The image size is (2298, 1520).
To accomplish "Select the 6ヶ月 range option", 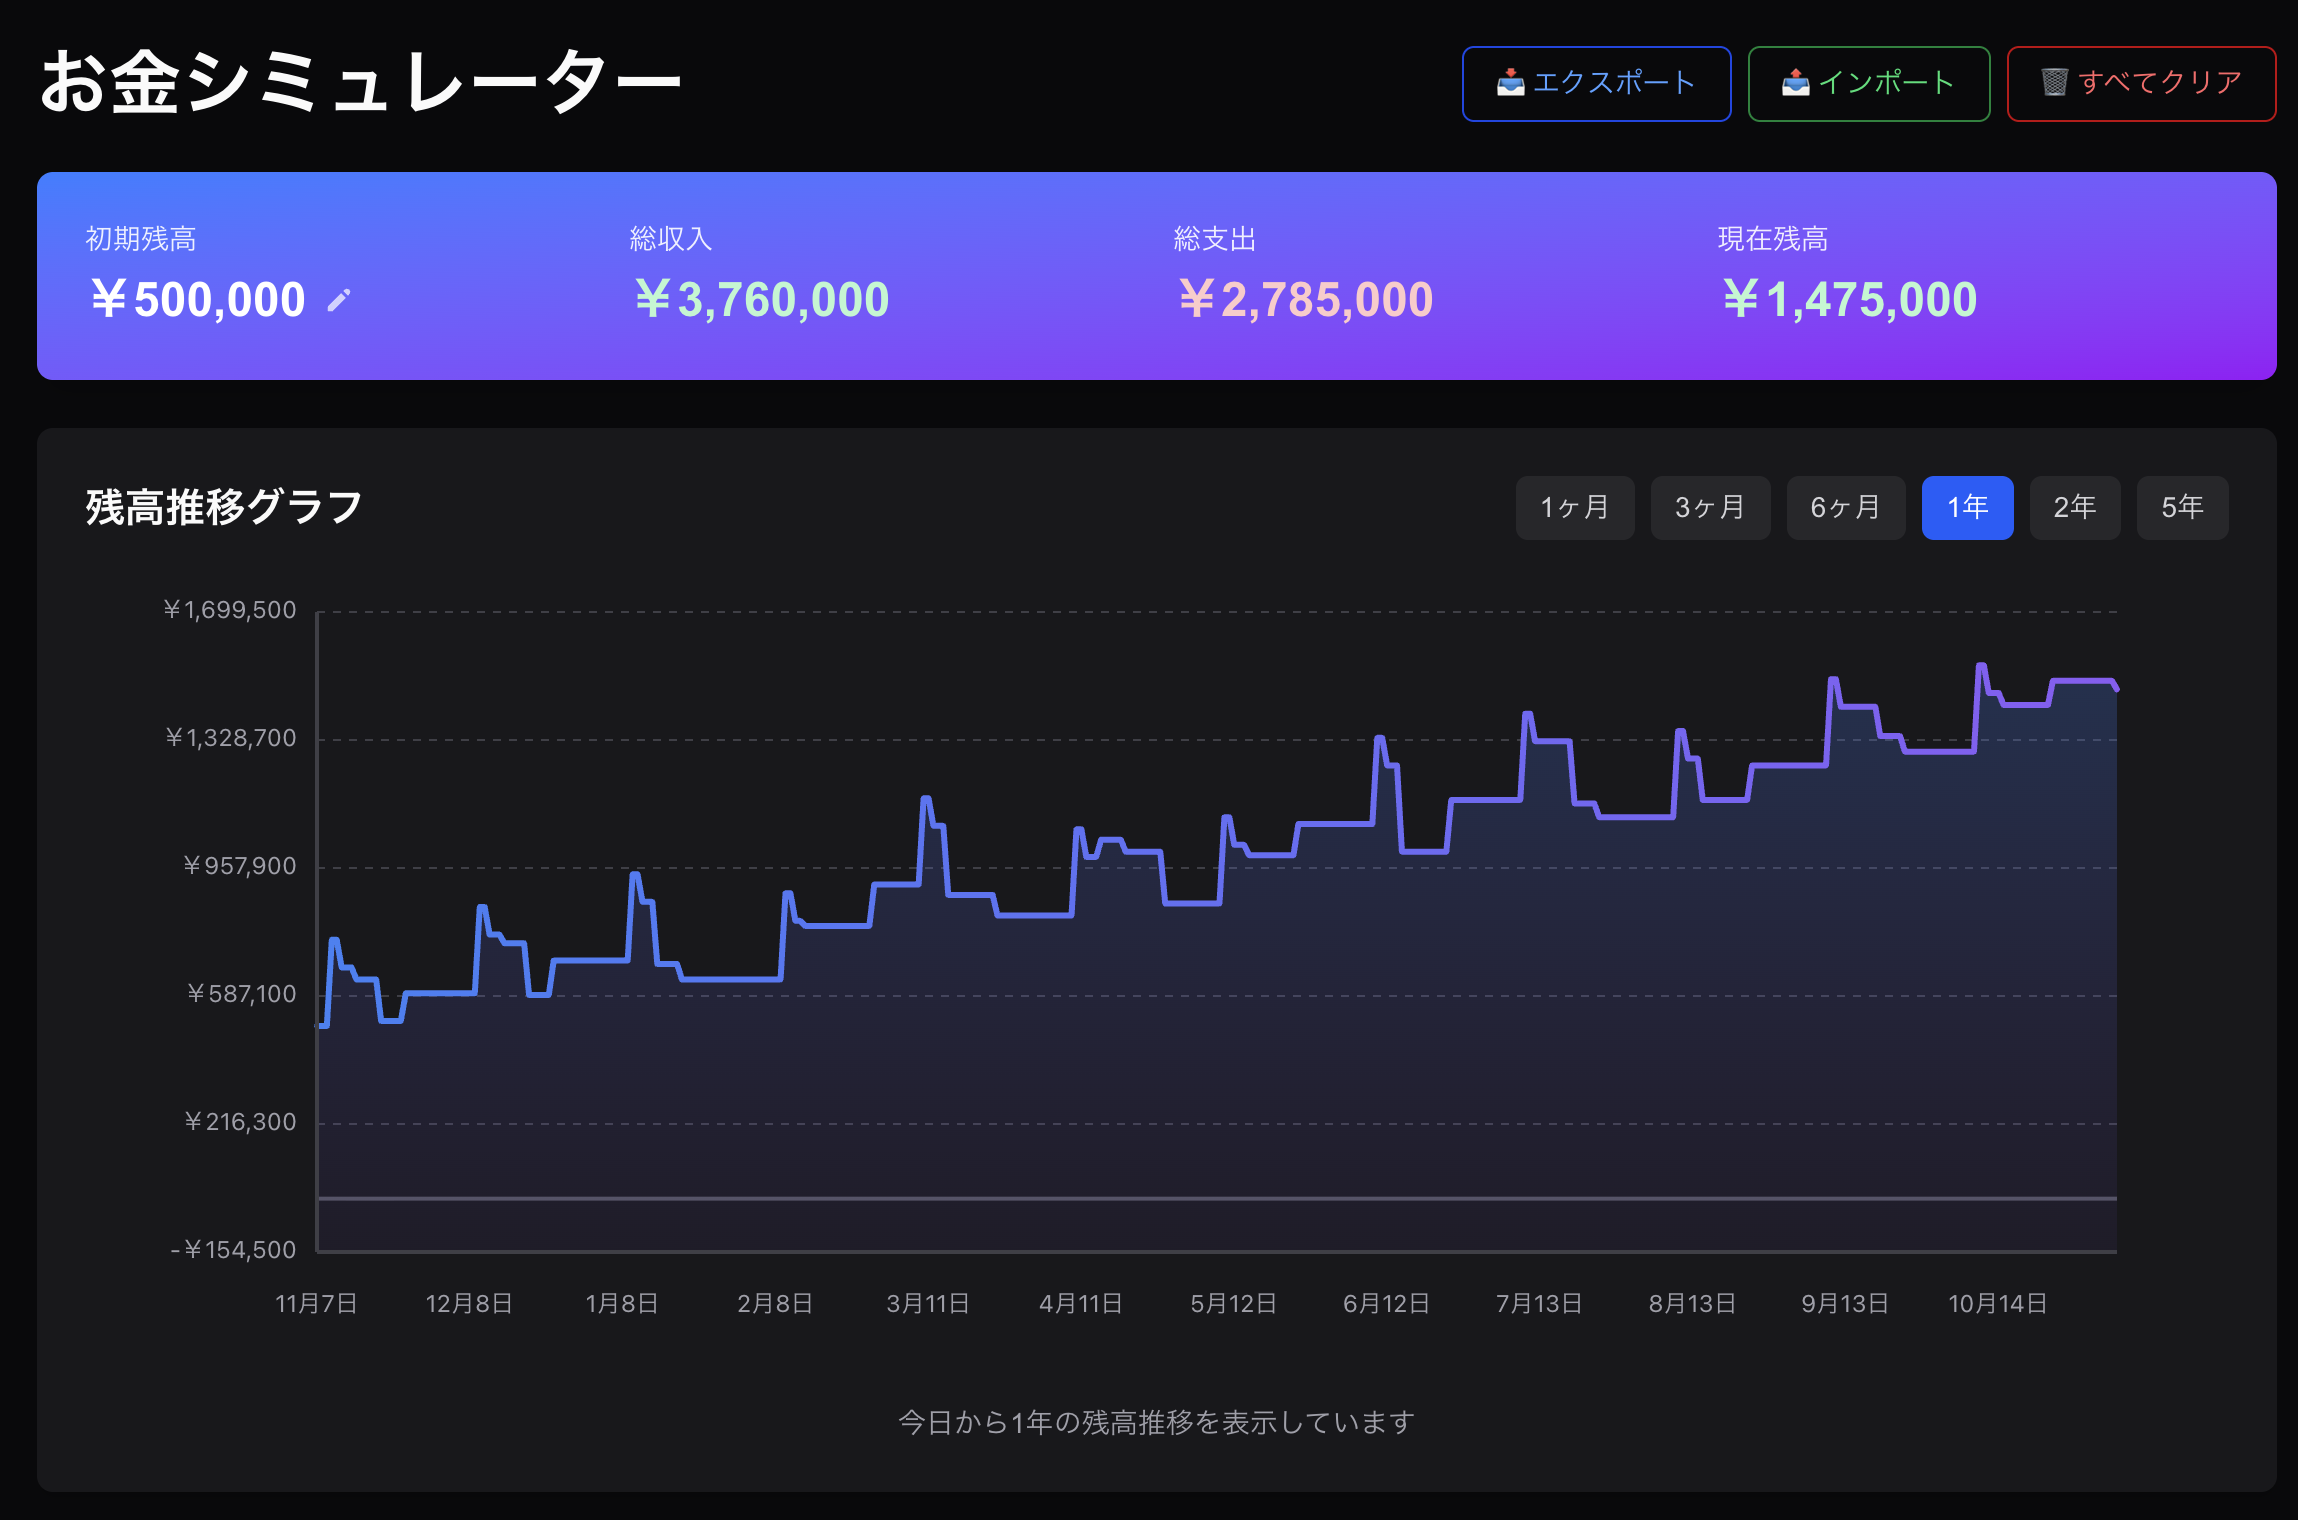I will (1845, 508).
